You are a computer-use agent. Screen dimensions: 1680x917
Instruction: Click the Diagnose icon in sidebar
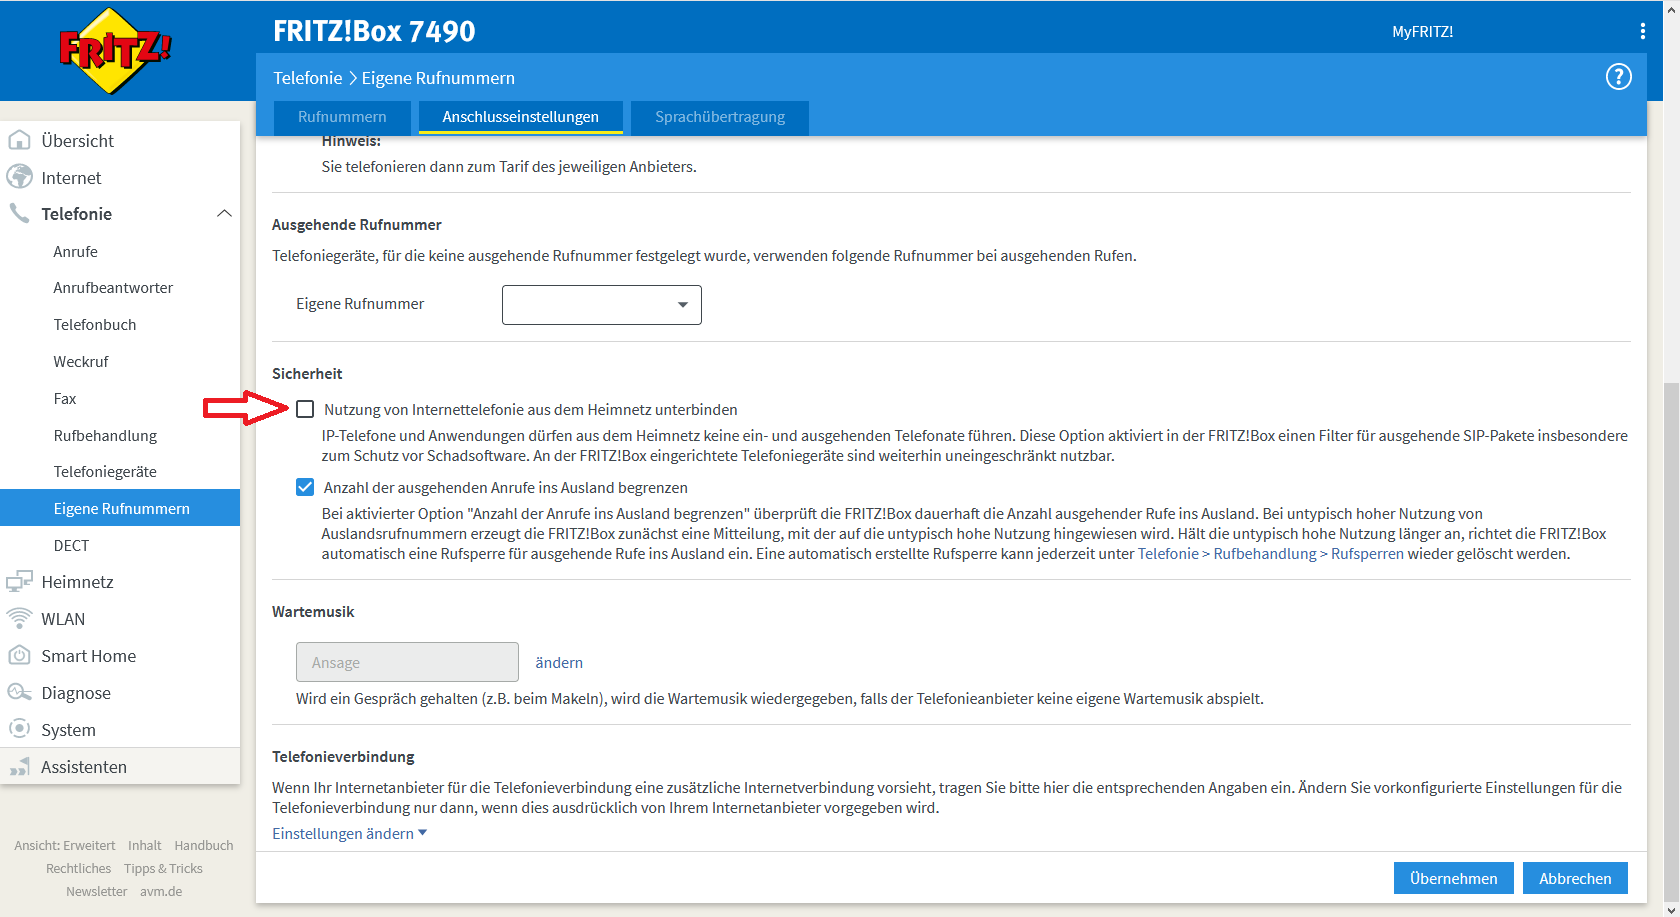click(x=19, y=693)
